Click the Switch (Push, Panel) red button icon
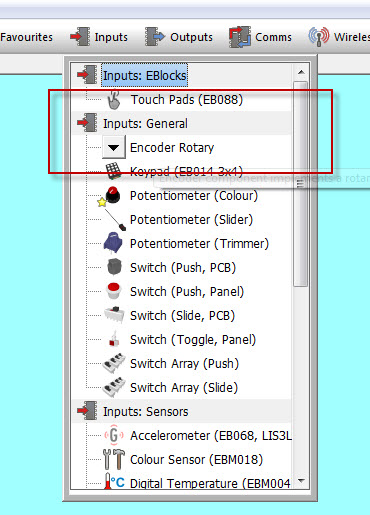This screenshot has width=370, height=515. pos(114,291)
